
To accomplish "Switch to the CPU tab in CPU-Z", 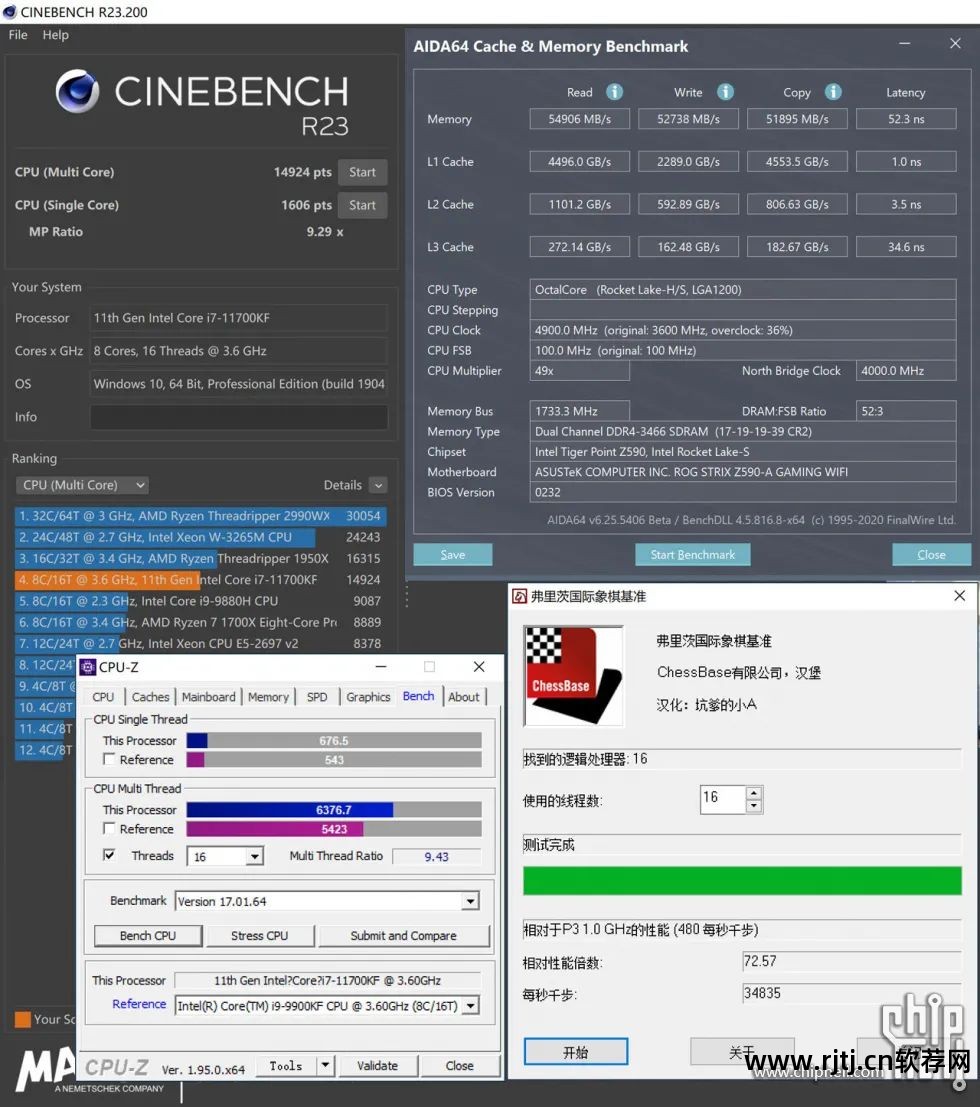I will 103,697.
